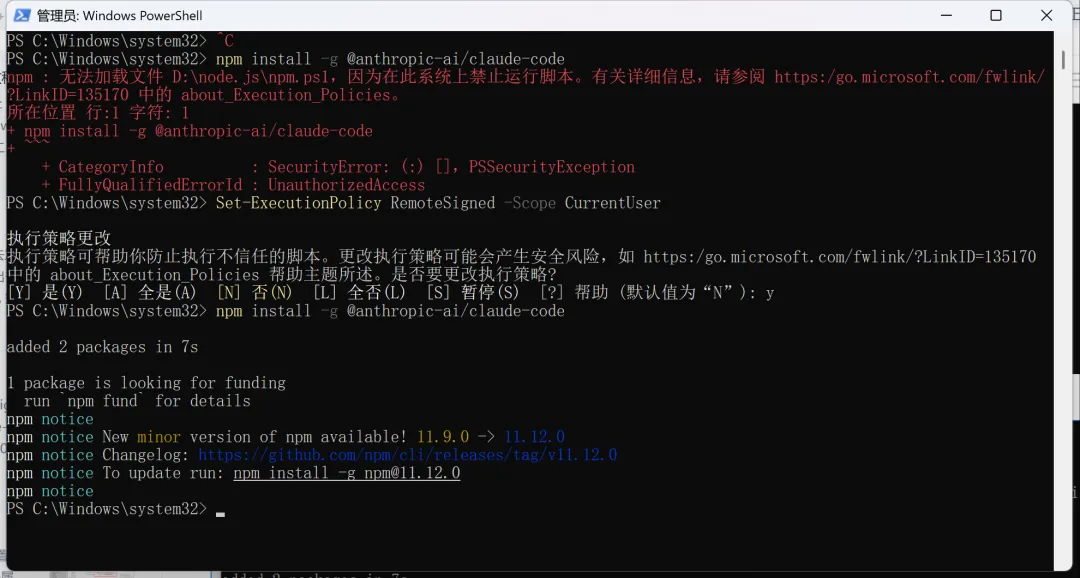Click the '所在位置 行:1 字符: 1' line

pyautogui.click(x=98, y=112)
